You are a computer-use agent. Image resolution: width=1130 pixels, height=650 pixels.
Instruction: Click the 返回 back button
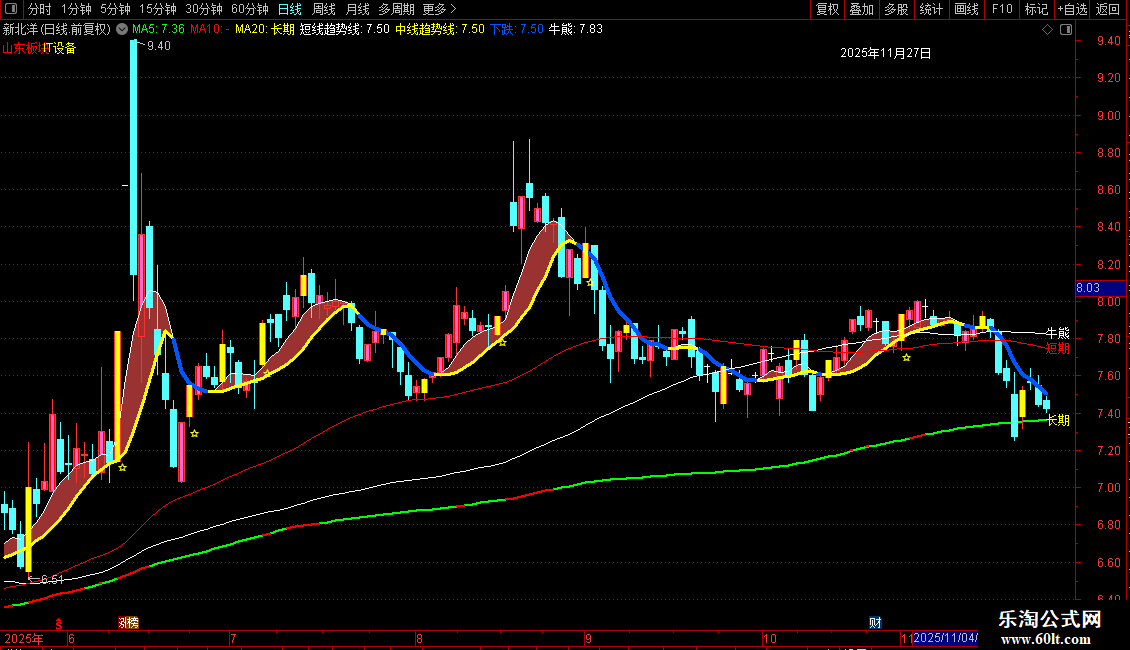click(x=1108, y=9)
